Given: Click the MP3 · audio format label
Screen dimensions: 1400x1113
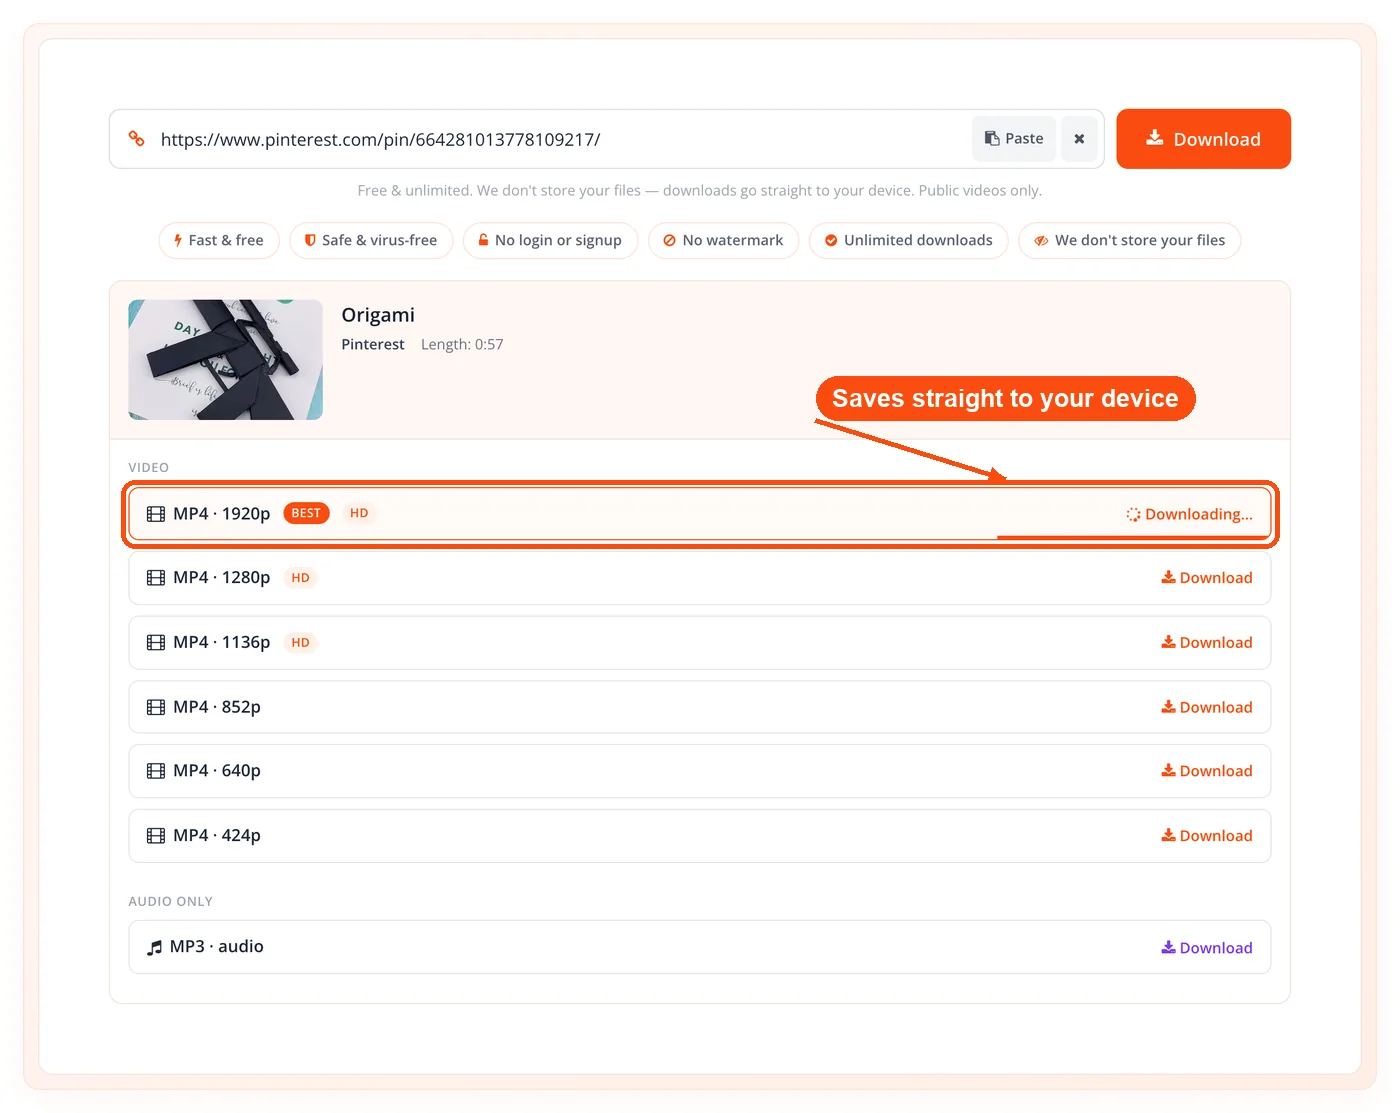Looking at the screenshot, I should [x=217, y=947].
